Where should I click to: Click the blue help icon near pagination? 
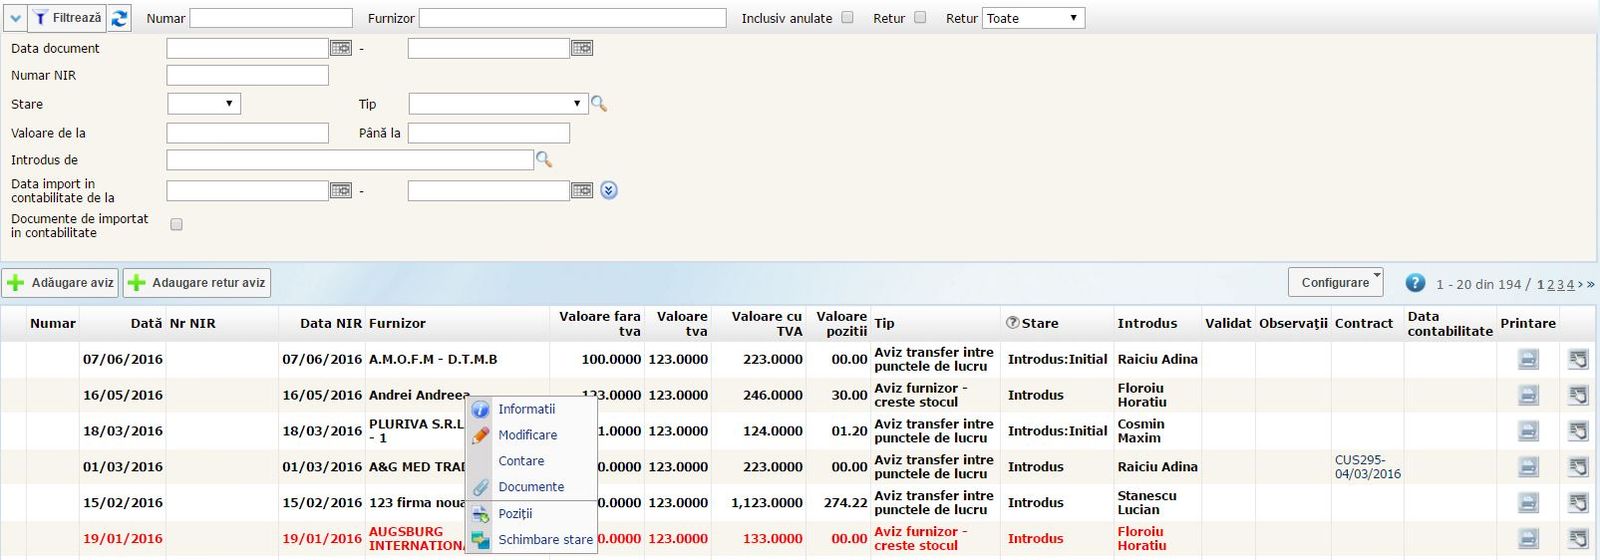coord(1415,283)
